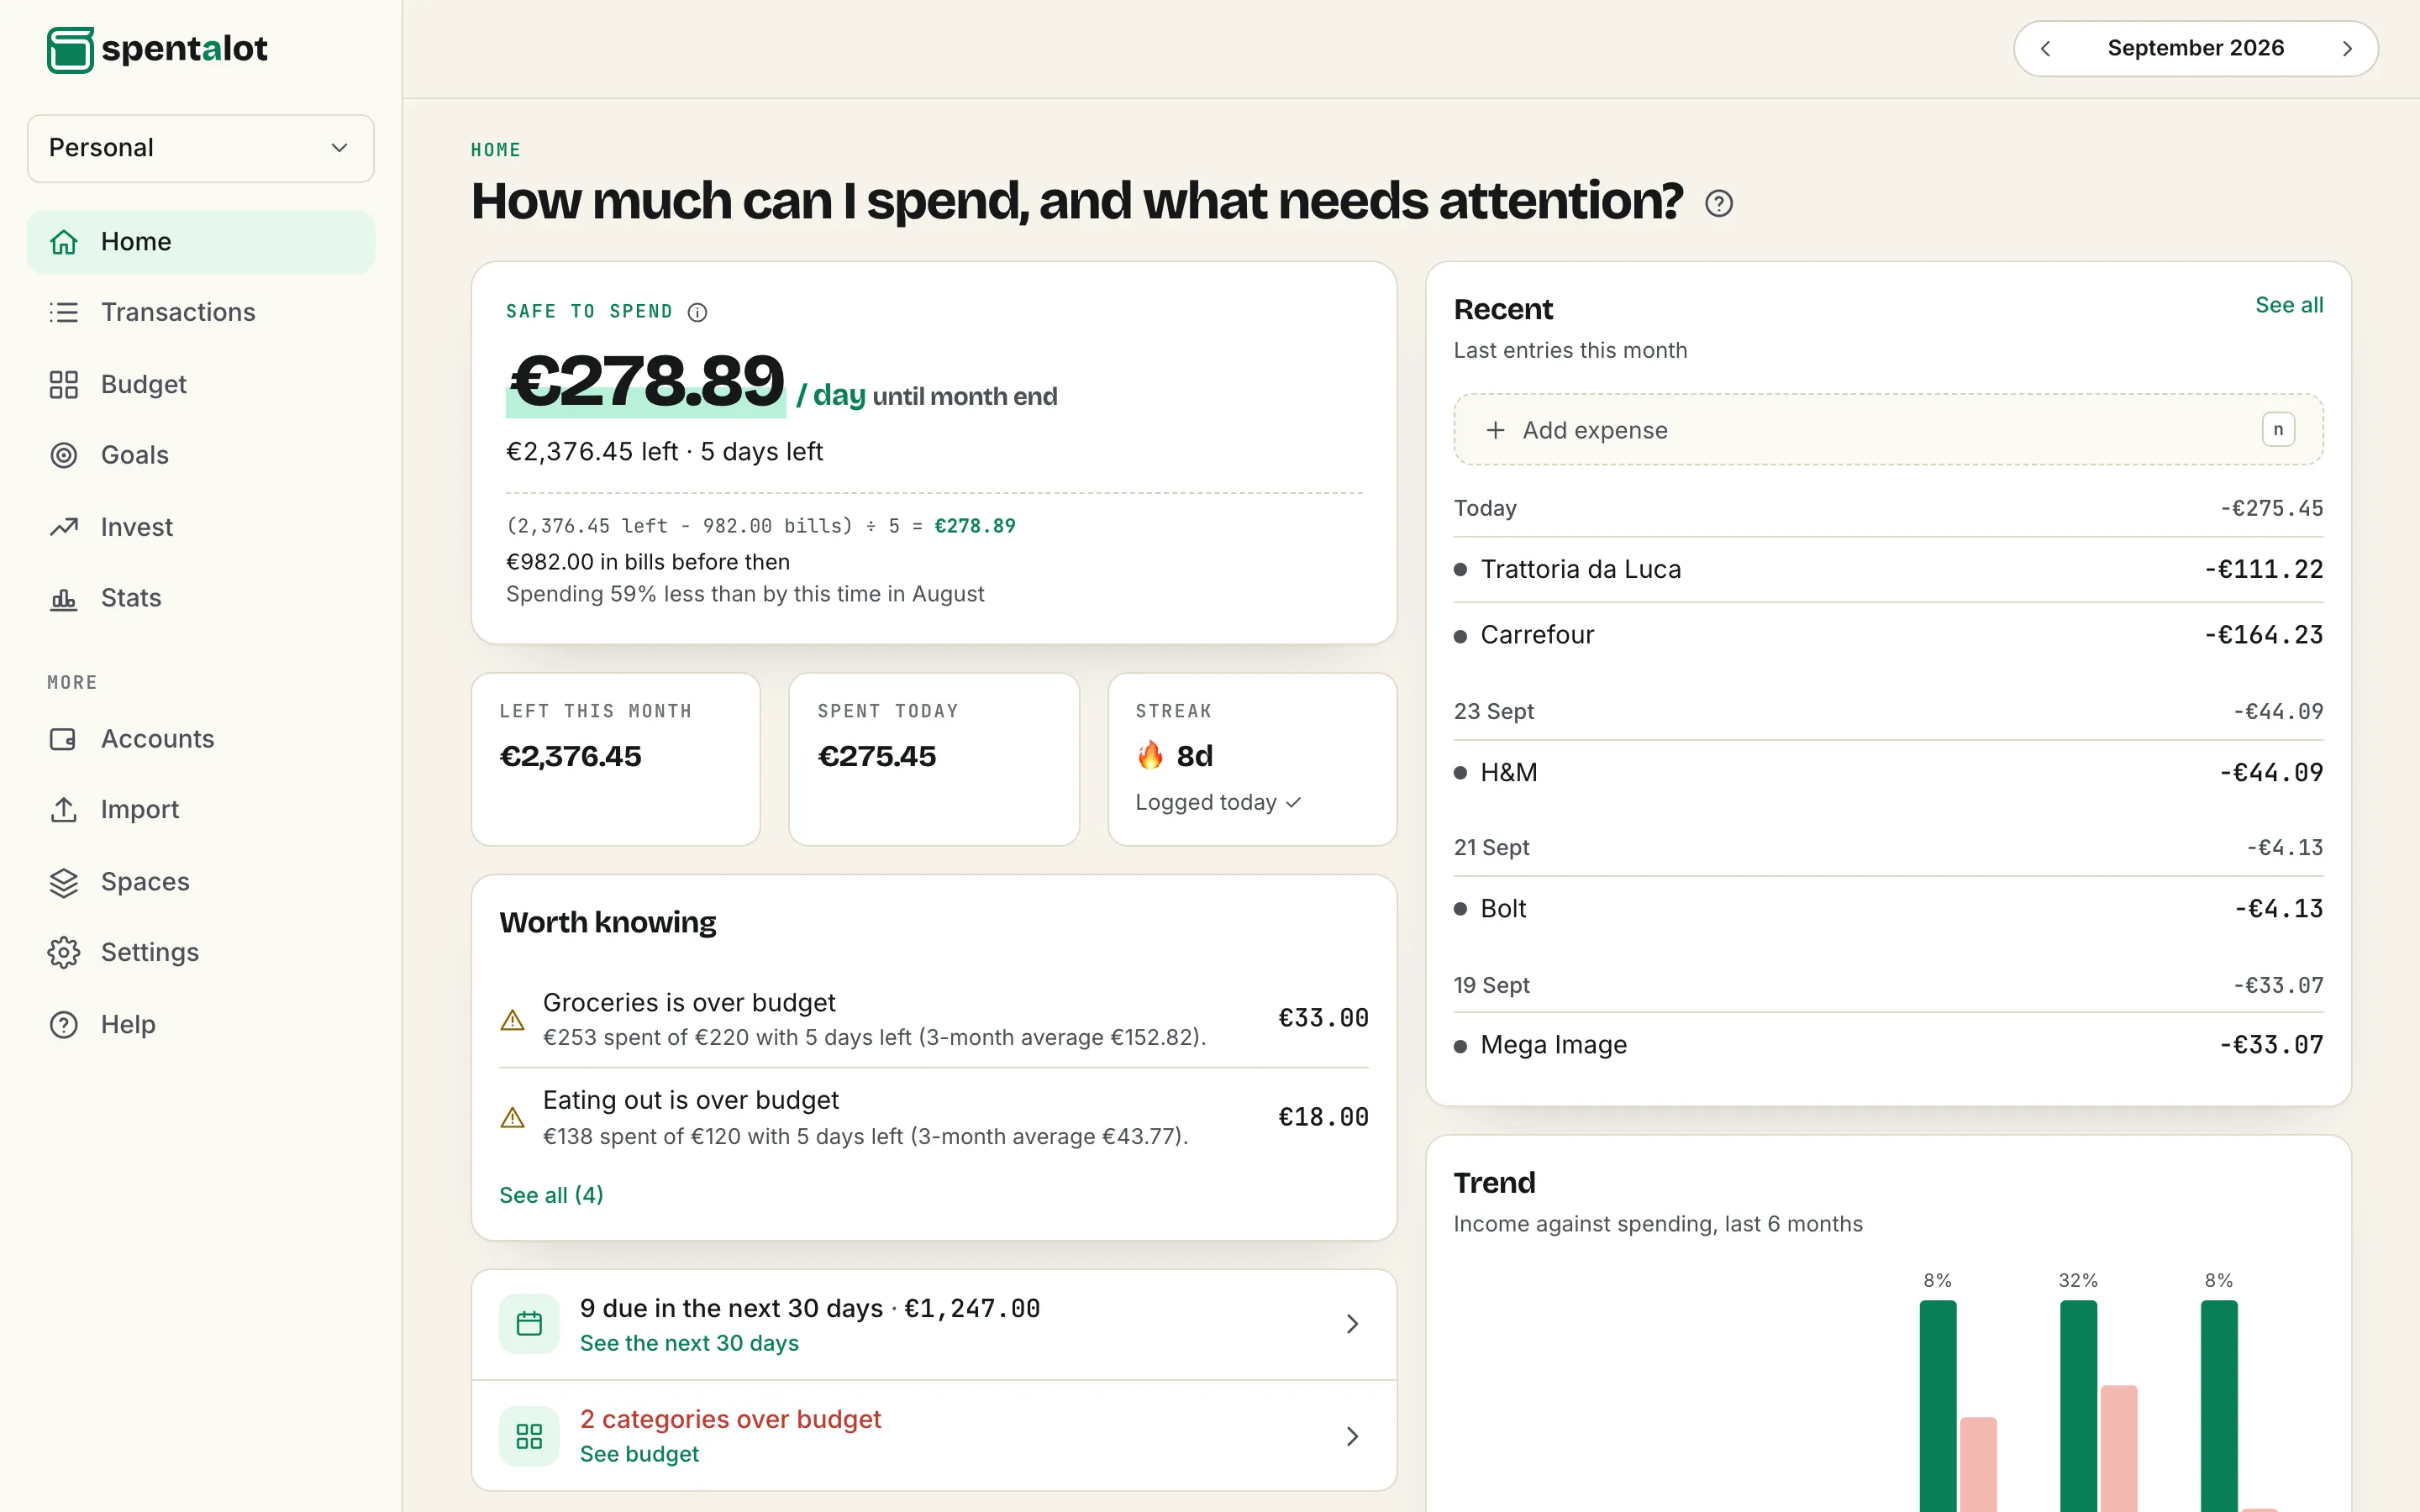Click the Help question-mark icon in sidebar

point(64,1025)
